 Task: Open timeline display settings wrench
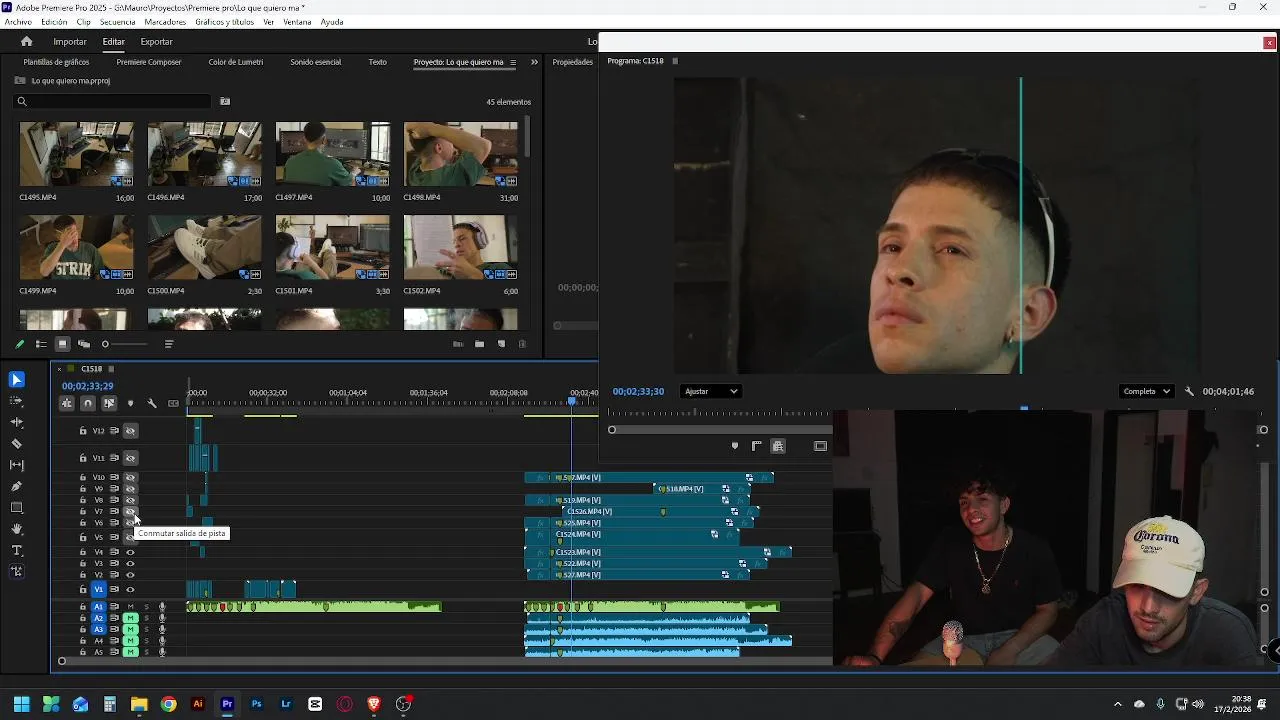point(152,404)
